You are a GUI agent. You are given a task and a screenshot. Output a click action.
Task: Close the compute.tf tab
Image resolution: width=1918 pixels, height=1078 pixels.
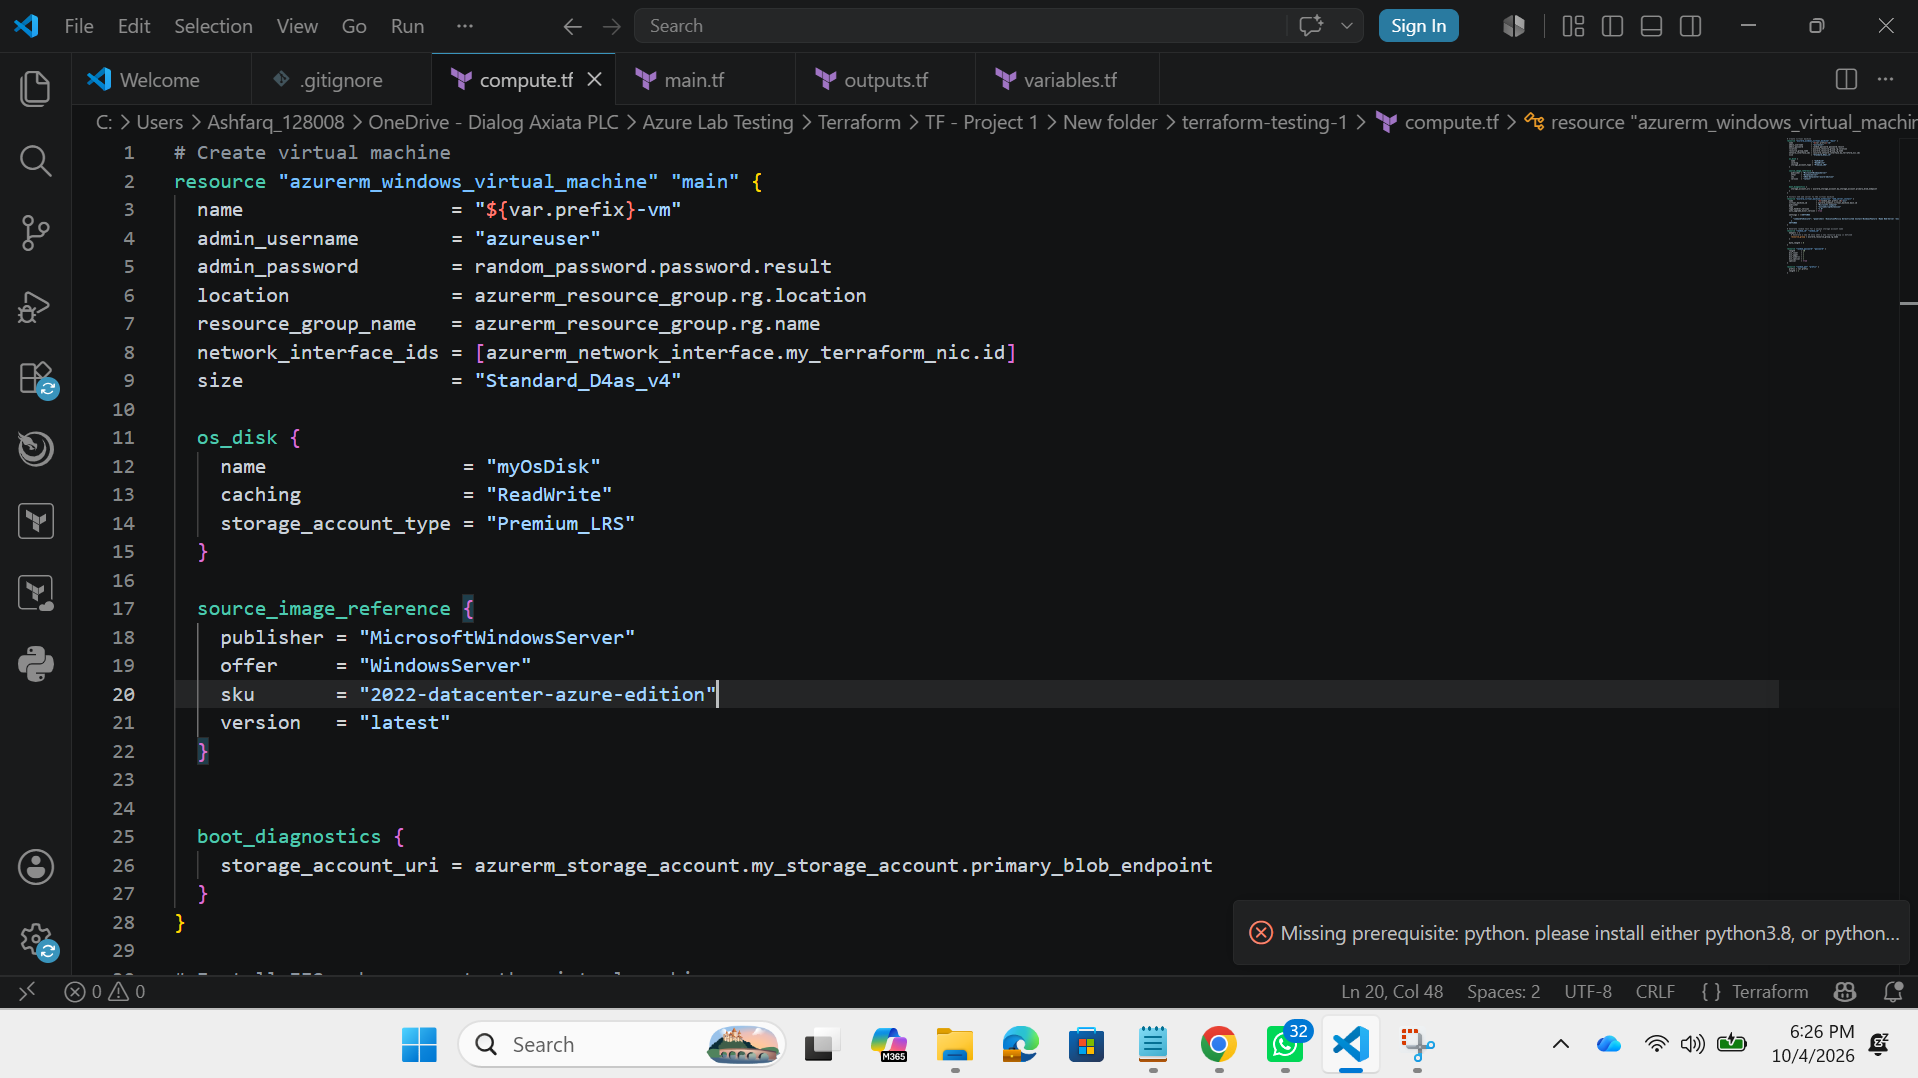pos(594,79)
